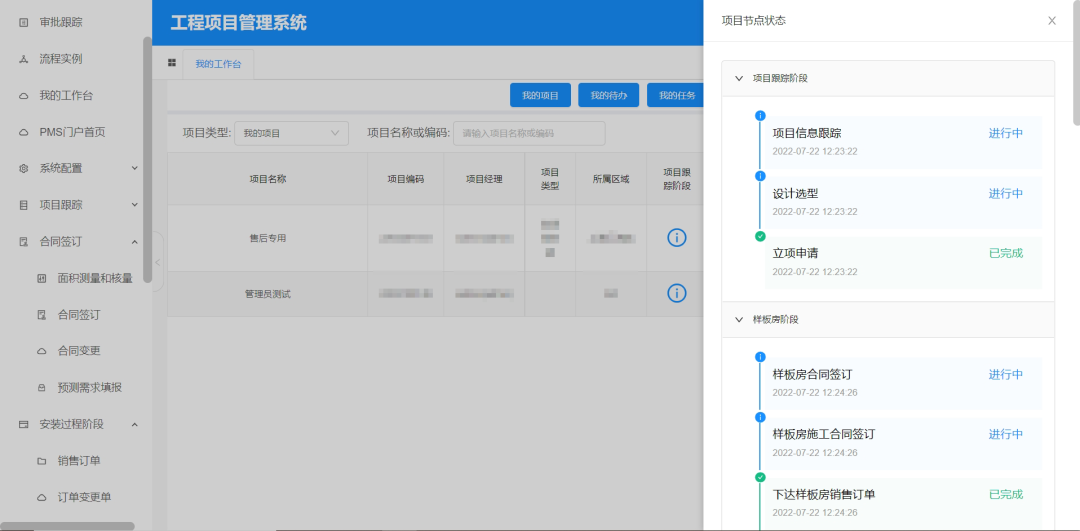
Task: Collapse the 项目跟踪阶段 section
Action: (739, 78)
